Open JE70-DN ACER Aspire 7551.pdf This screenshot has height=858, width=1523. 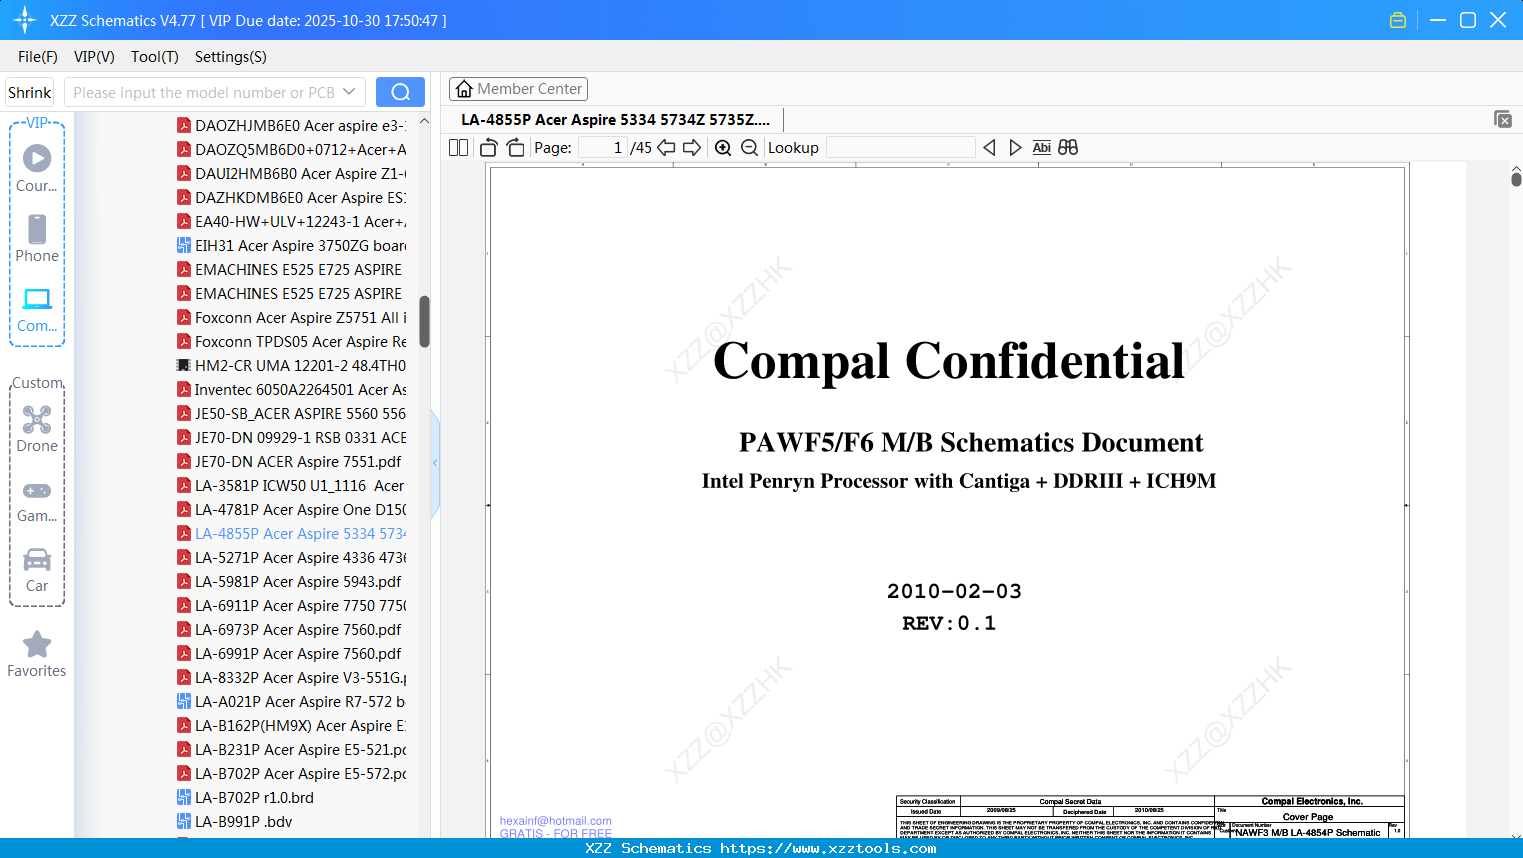[x=289, y=462]
